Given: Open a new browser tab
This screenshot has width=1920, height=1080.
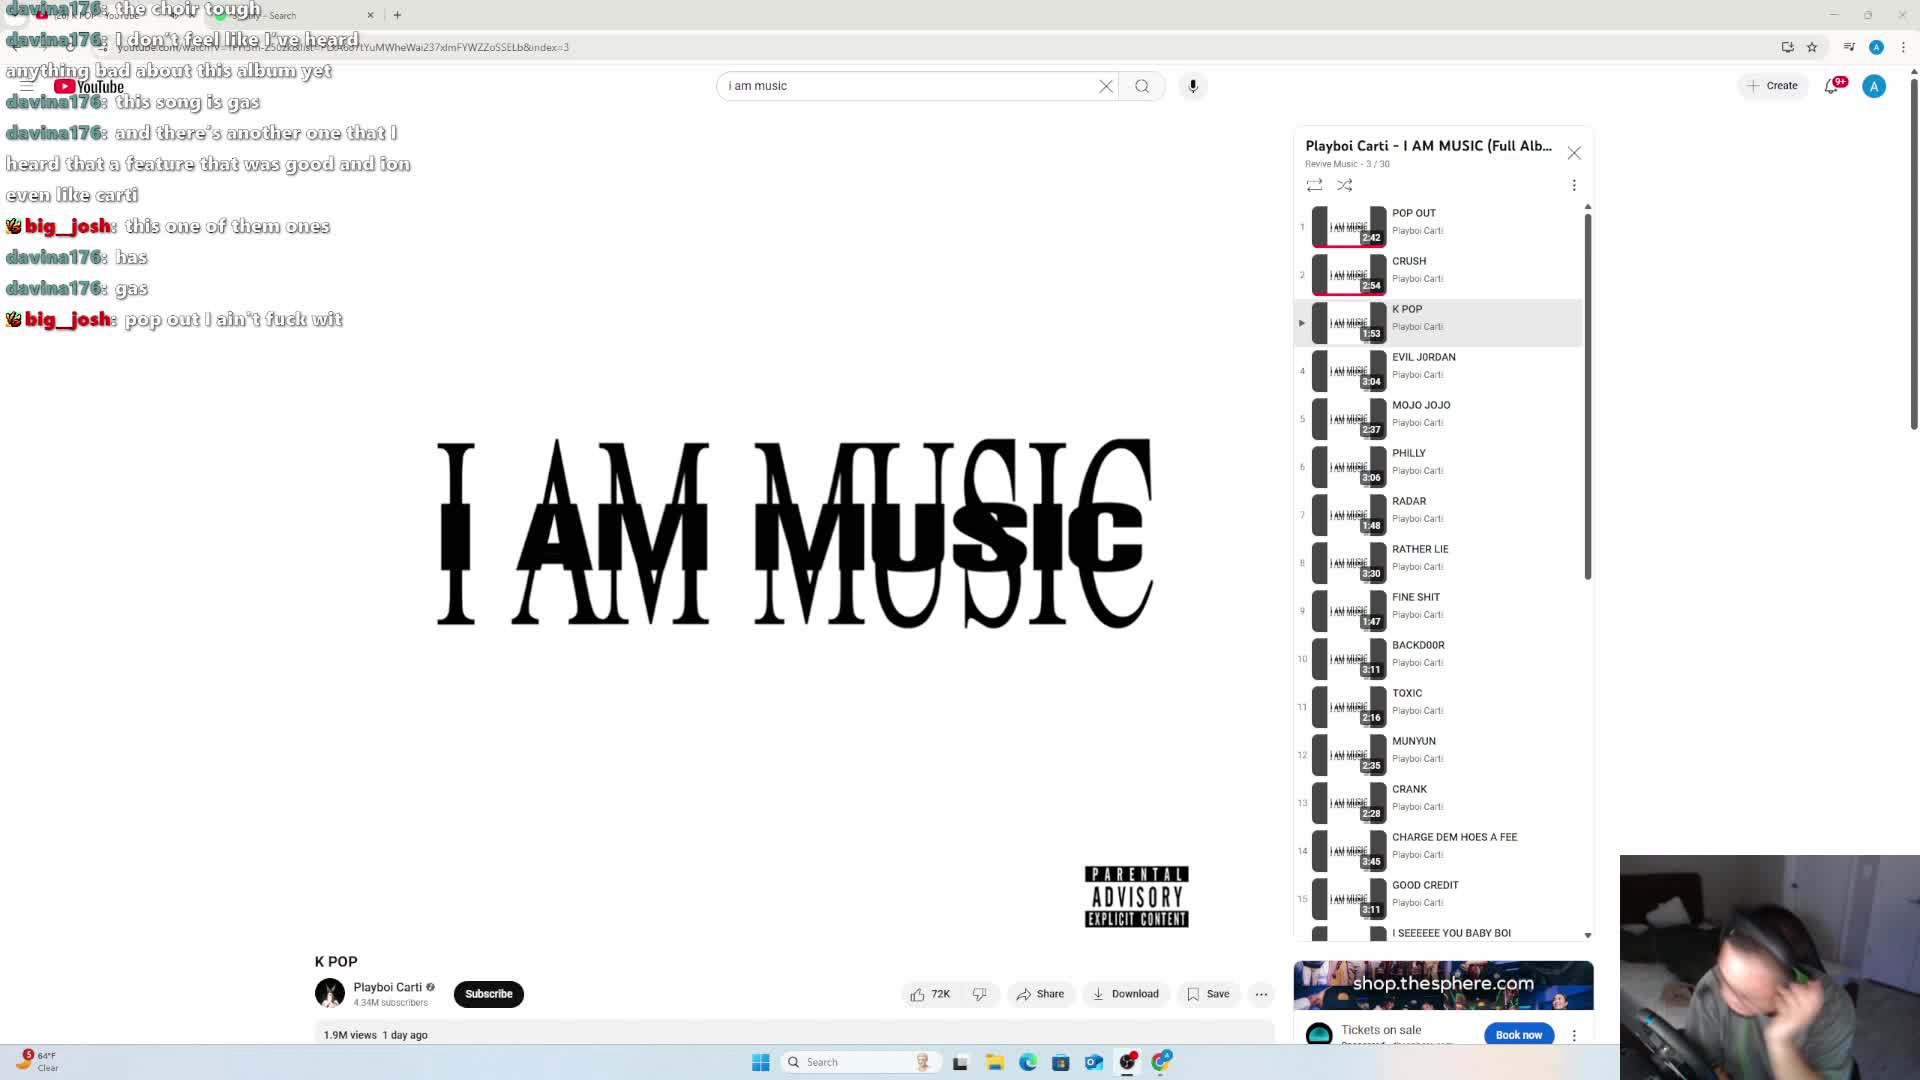Looking at the screenshot, I should tap(397, 15).
